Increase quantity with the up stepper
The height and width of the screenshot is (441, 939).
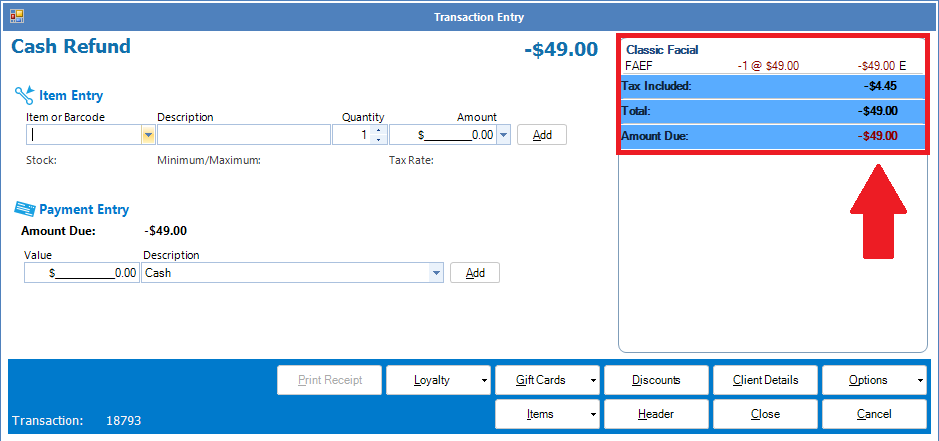[x=378, y=130]
